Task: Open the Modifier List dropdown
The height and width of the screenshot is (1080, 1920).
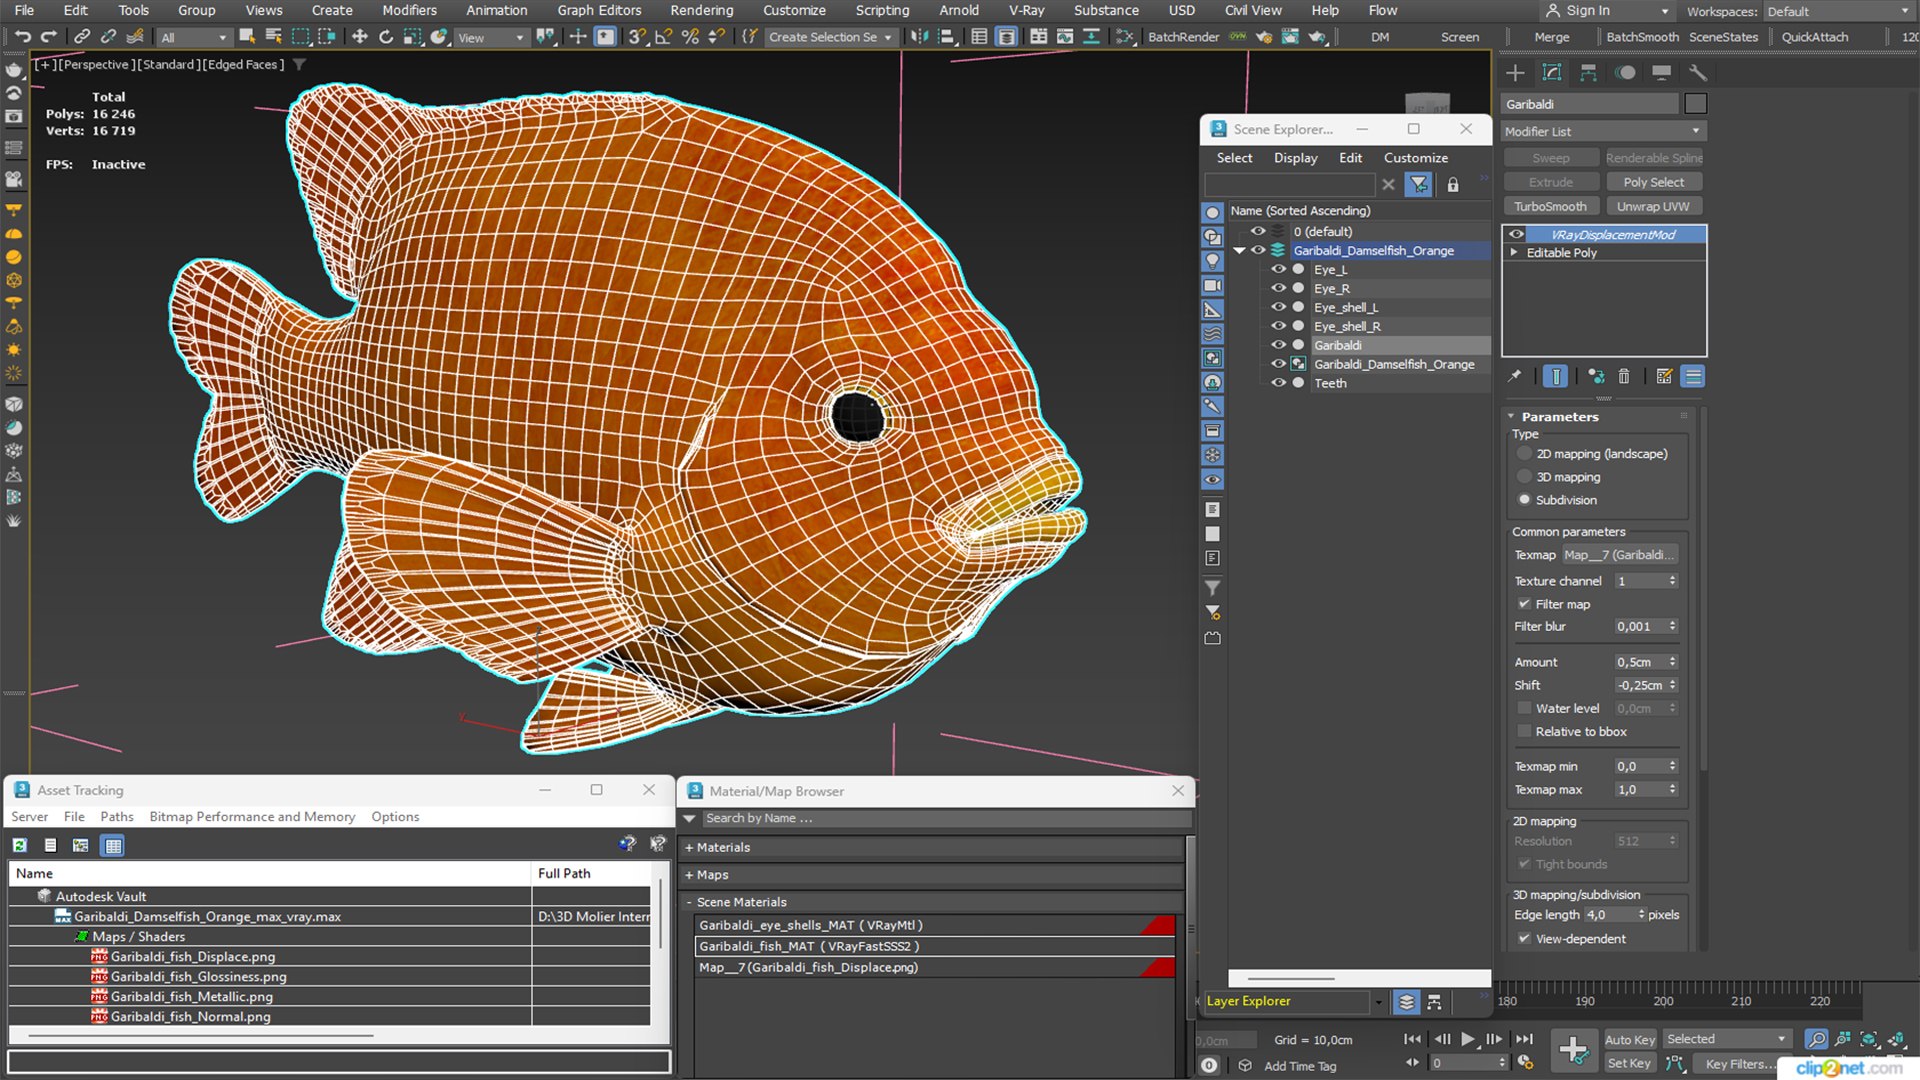Action: click(x=1604, y=132)
